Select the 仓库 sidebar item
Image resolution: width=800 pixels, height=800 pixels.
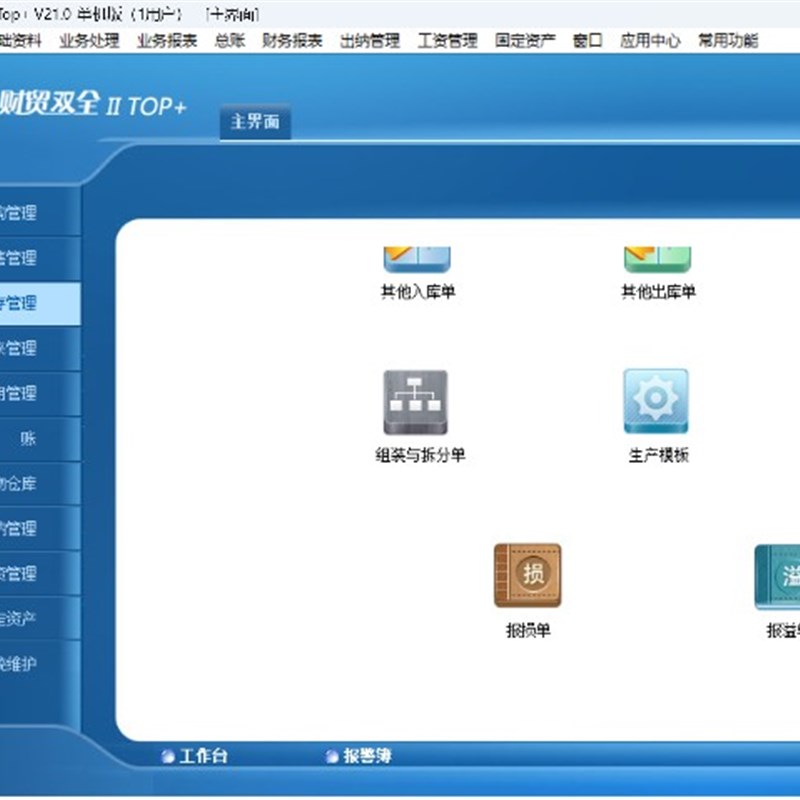click(40, 483)
